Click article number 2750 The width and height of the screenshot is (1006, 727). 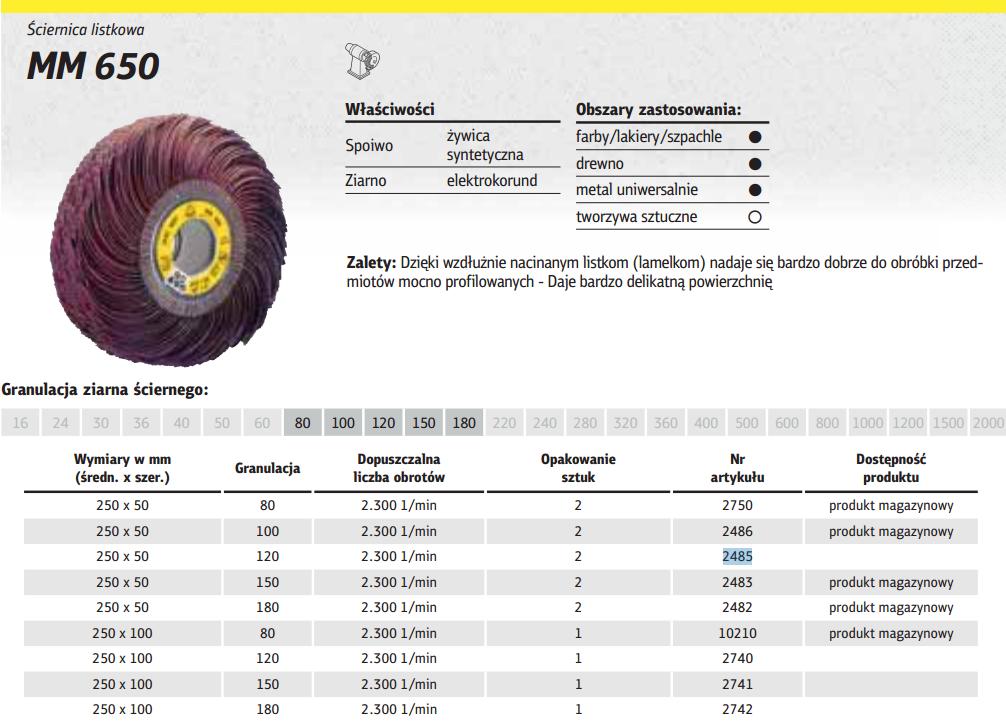click(737, 506)
